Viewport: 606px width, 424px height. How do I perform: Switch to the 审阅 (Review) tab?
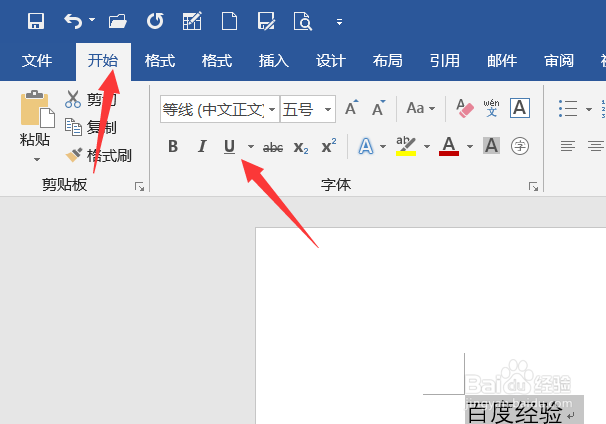[559, 61]
